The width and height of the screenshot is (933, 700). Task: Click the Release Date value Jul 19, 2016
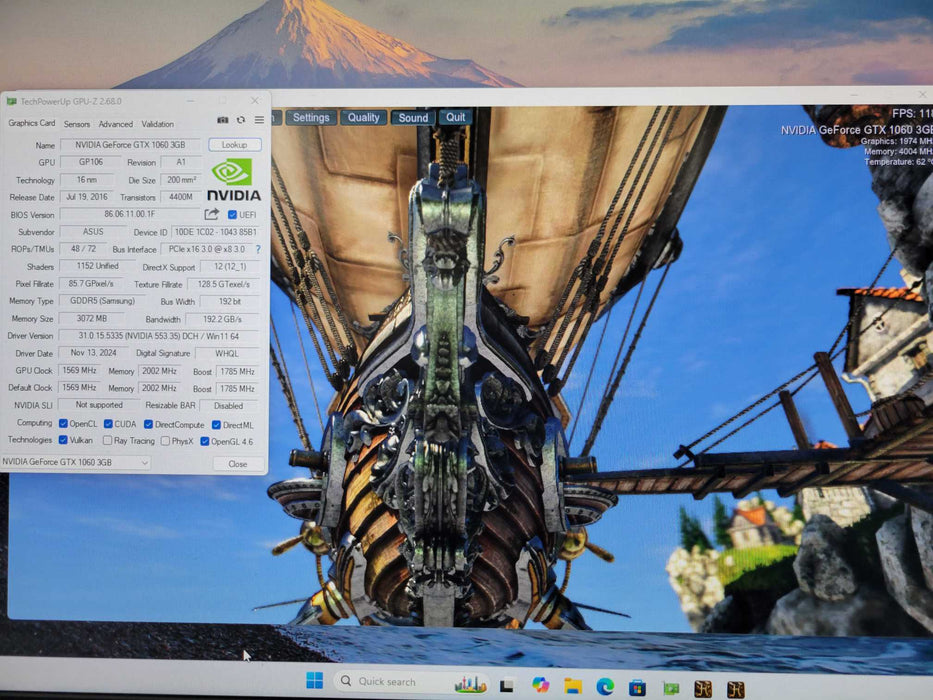(87, 196)
